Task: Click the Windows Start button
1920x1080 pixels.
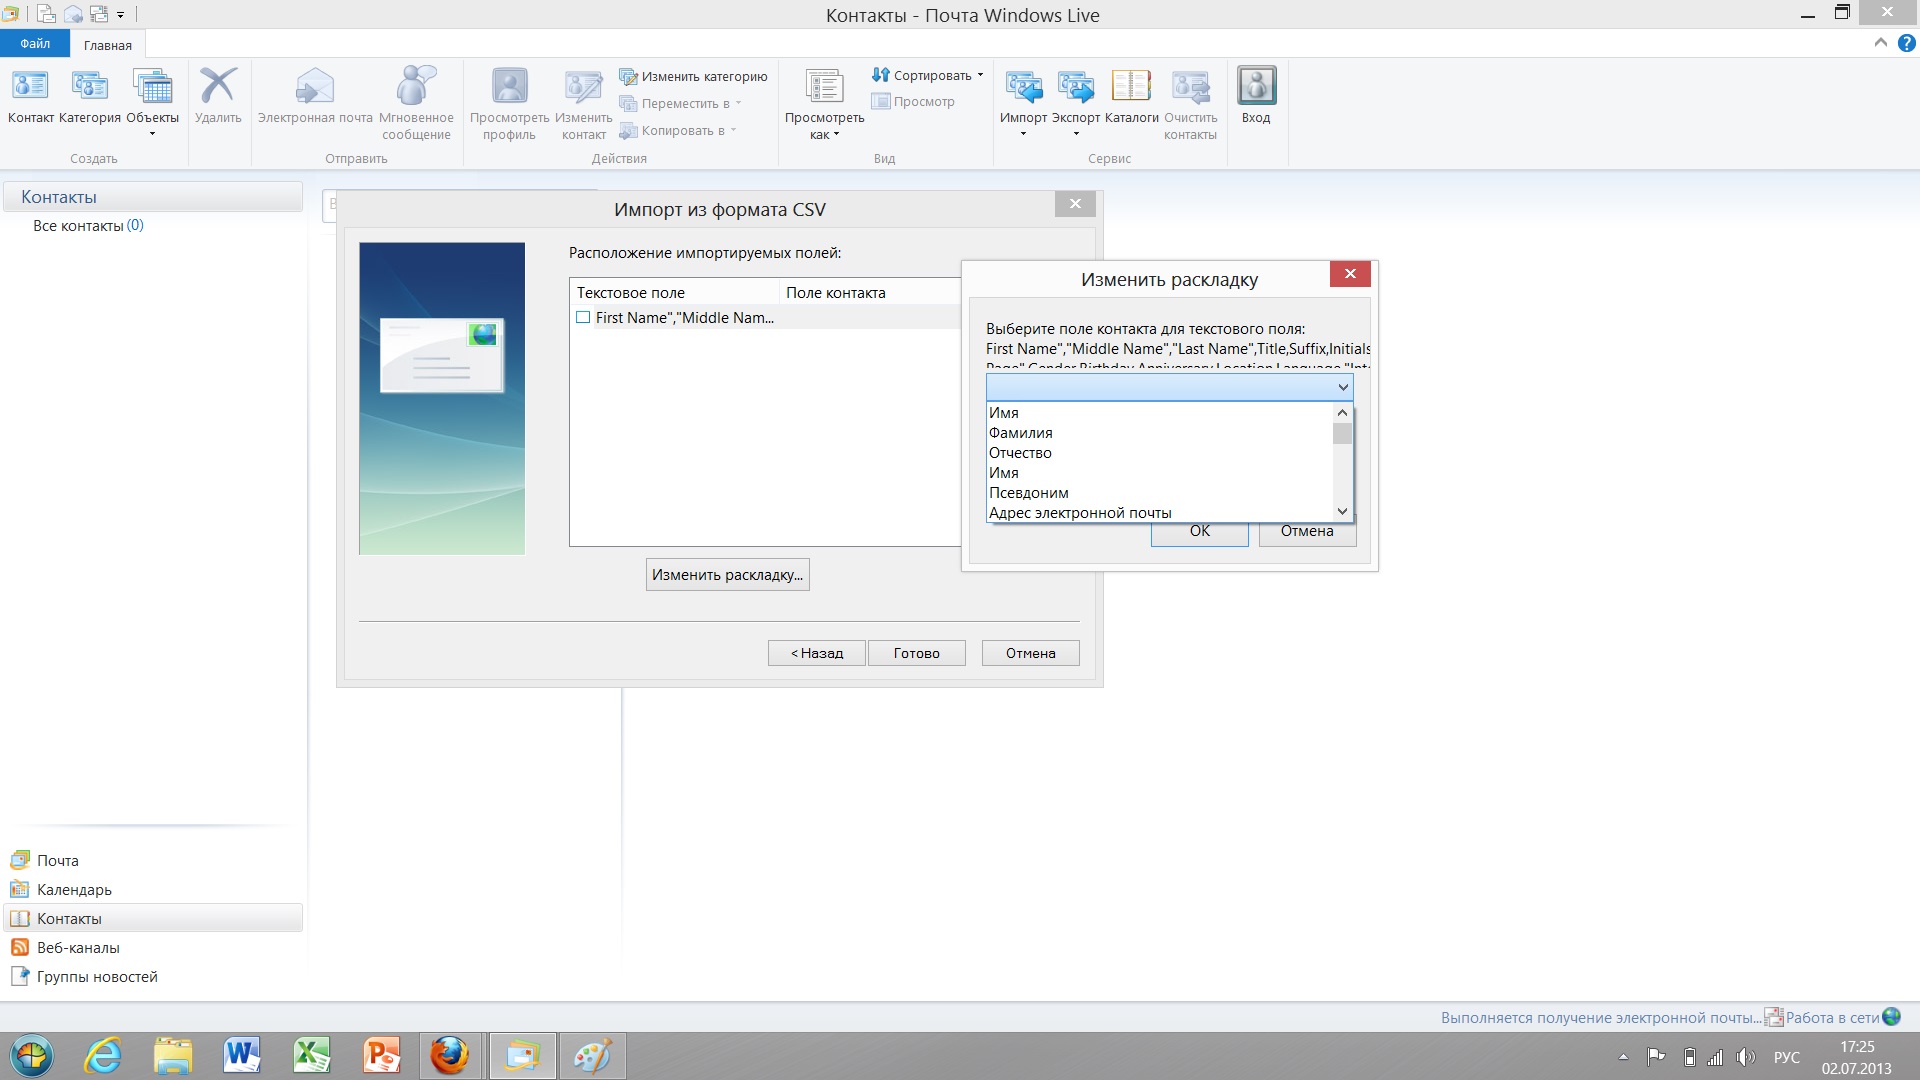Action: (x=32, y=1056)
